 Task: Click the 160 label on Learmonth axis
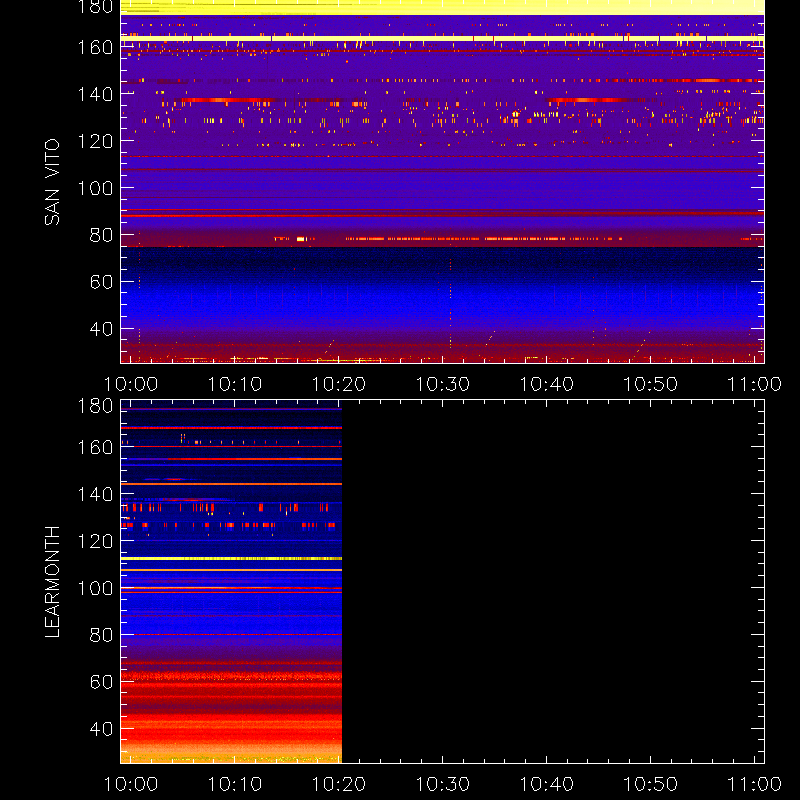95,447
